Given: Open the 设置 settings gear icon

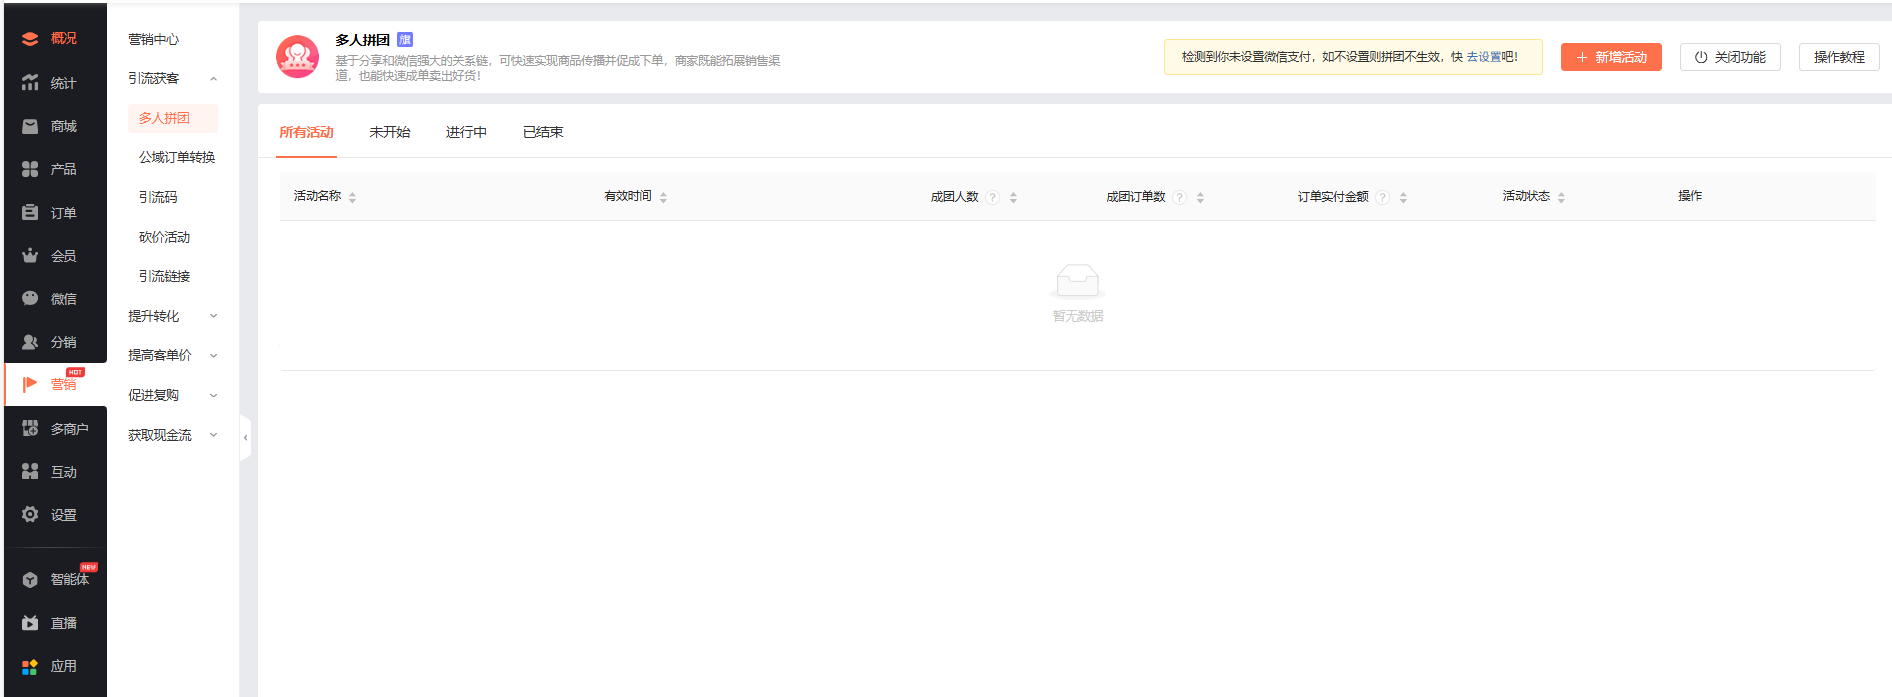Looking at the screenshot, I should coord(30,515).
